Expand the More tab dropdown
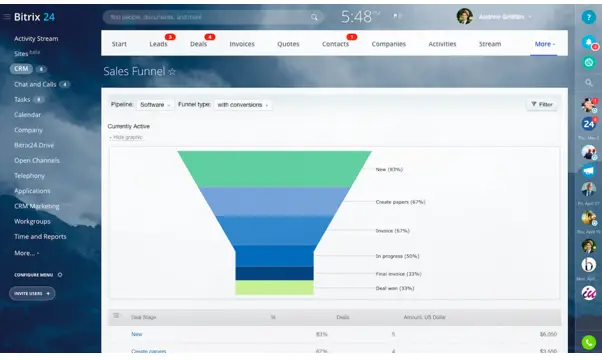The width and height of the screenshot is (602, 360). [544, 44]
